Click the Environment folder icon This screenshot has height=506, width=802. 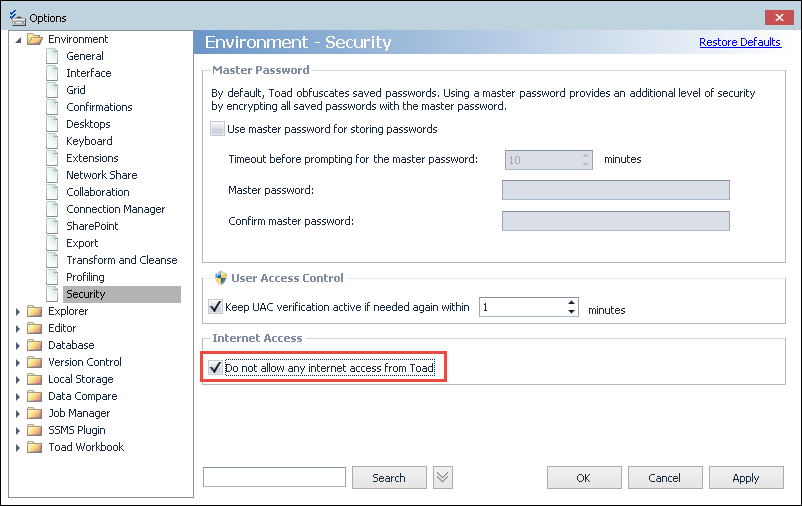coord(35,40)
